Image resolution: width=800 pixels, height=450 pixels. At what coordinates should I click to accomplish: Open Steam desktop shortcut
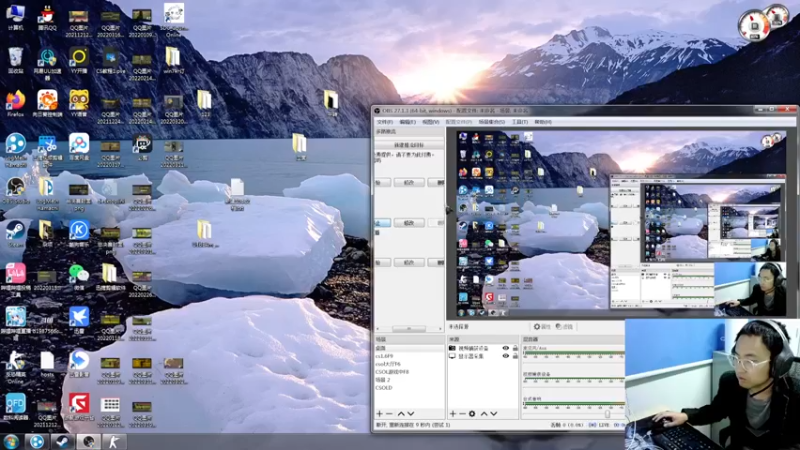point(16,234)
